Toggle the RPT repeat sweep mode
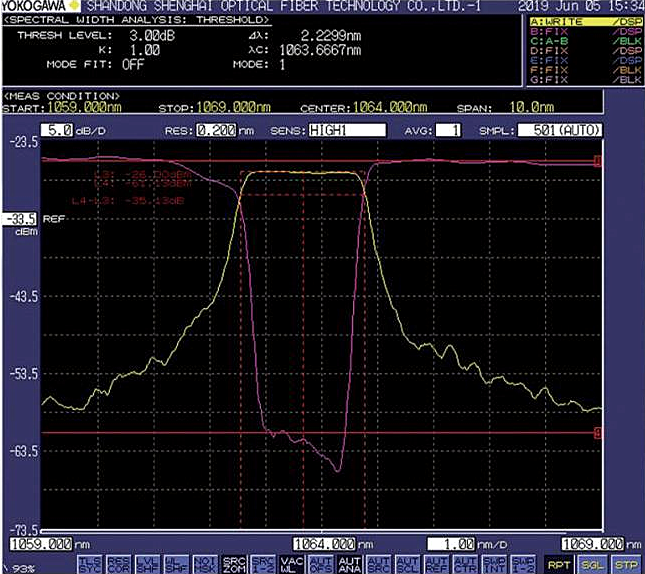Image resolution: width=645 pixels, height=574 pixels. (556, 564)
